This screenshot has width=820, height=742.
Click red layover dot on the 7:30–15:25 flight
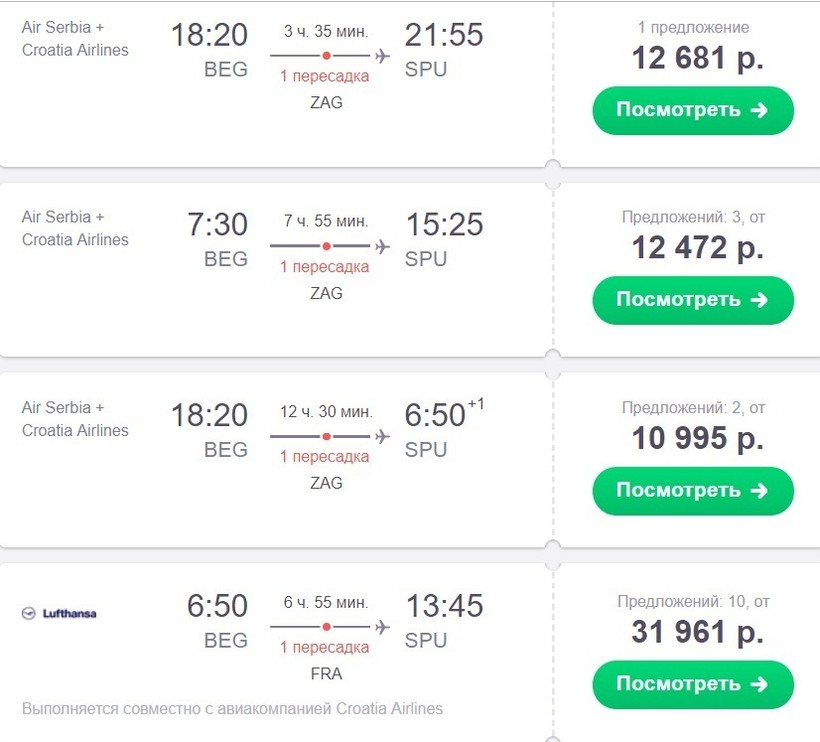tap(326, 245)
